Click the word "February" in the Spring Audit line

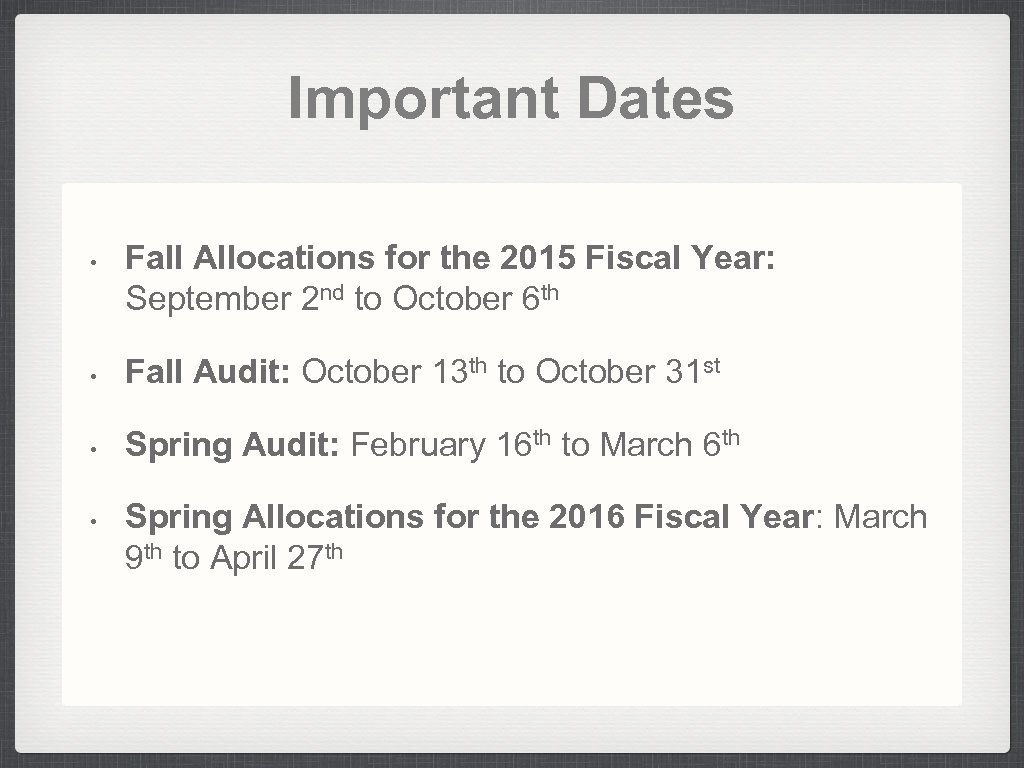tap(420, 445)
